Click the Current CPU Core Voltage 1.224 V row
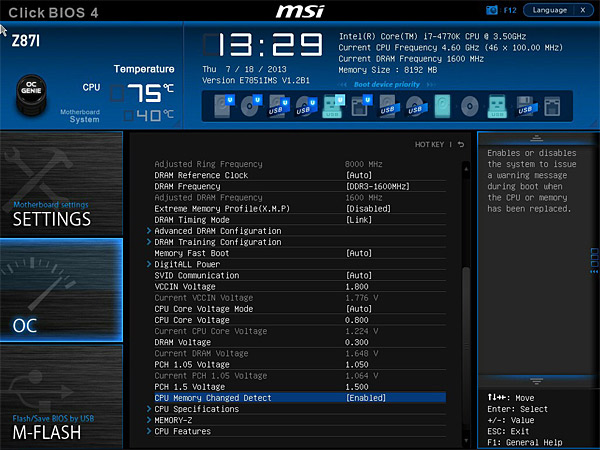600x450 pixels. click(x=300, y=331)
